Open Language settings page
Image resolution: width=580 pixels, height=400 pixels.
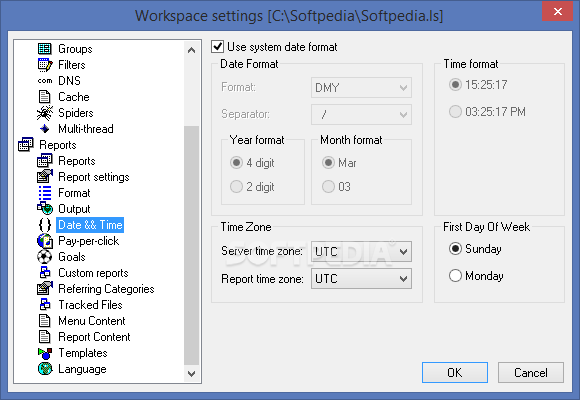click(x=82, y=369)
